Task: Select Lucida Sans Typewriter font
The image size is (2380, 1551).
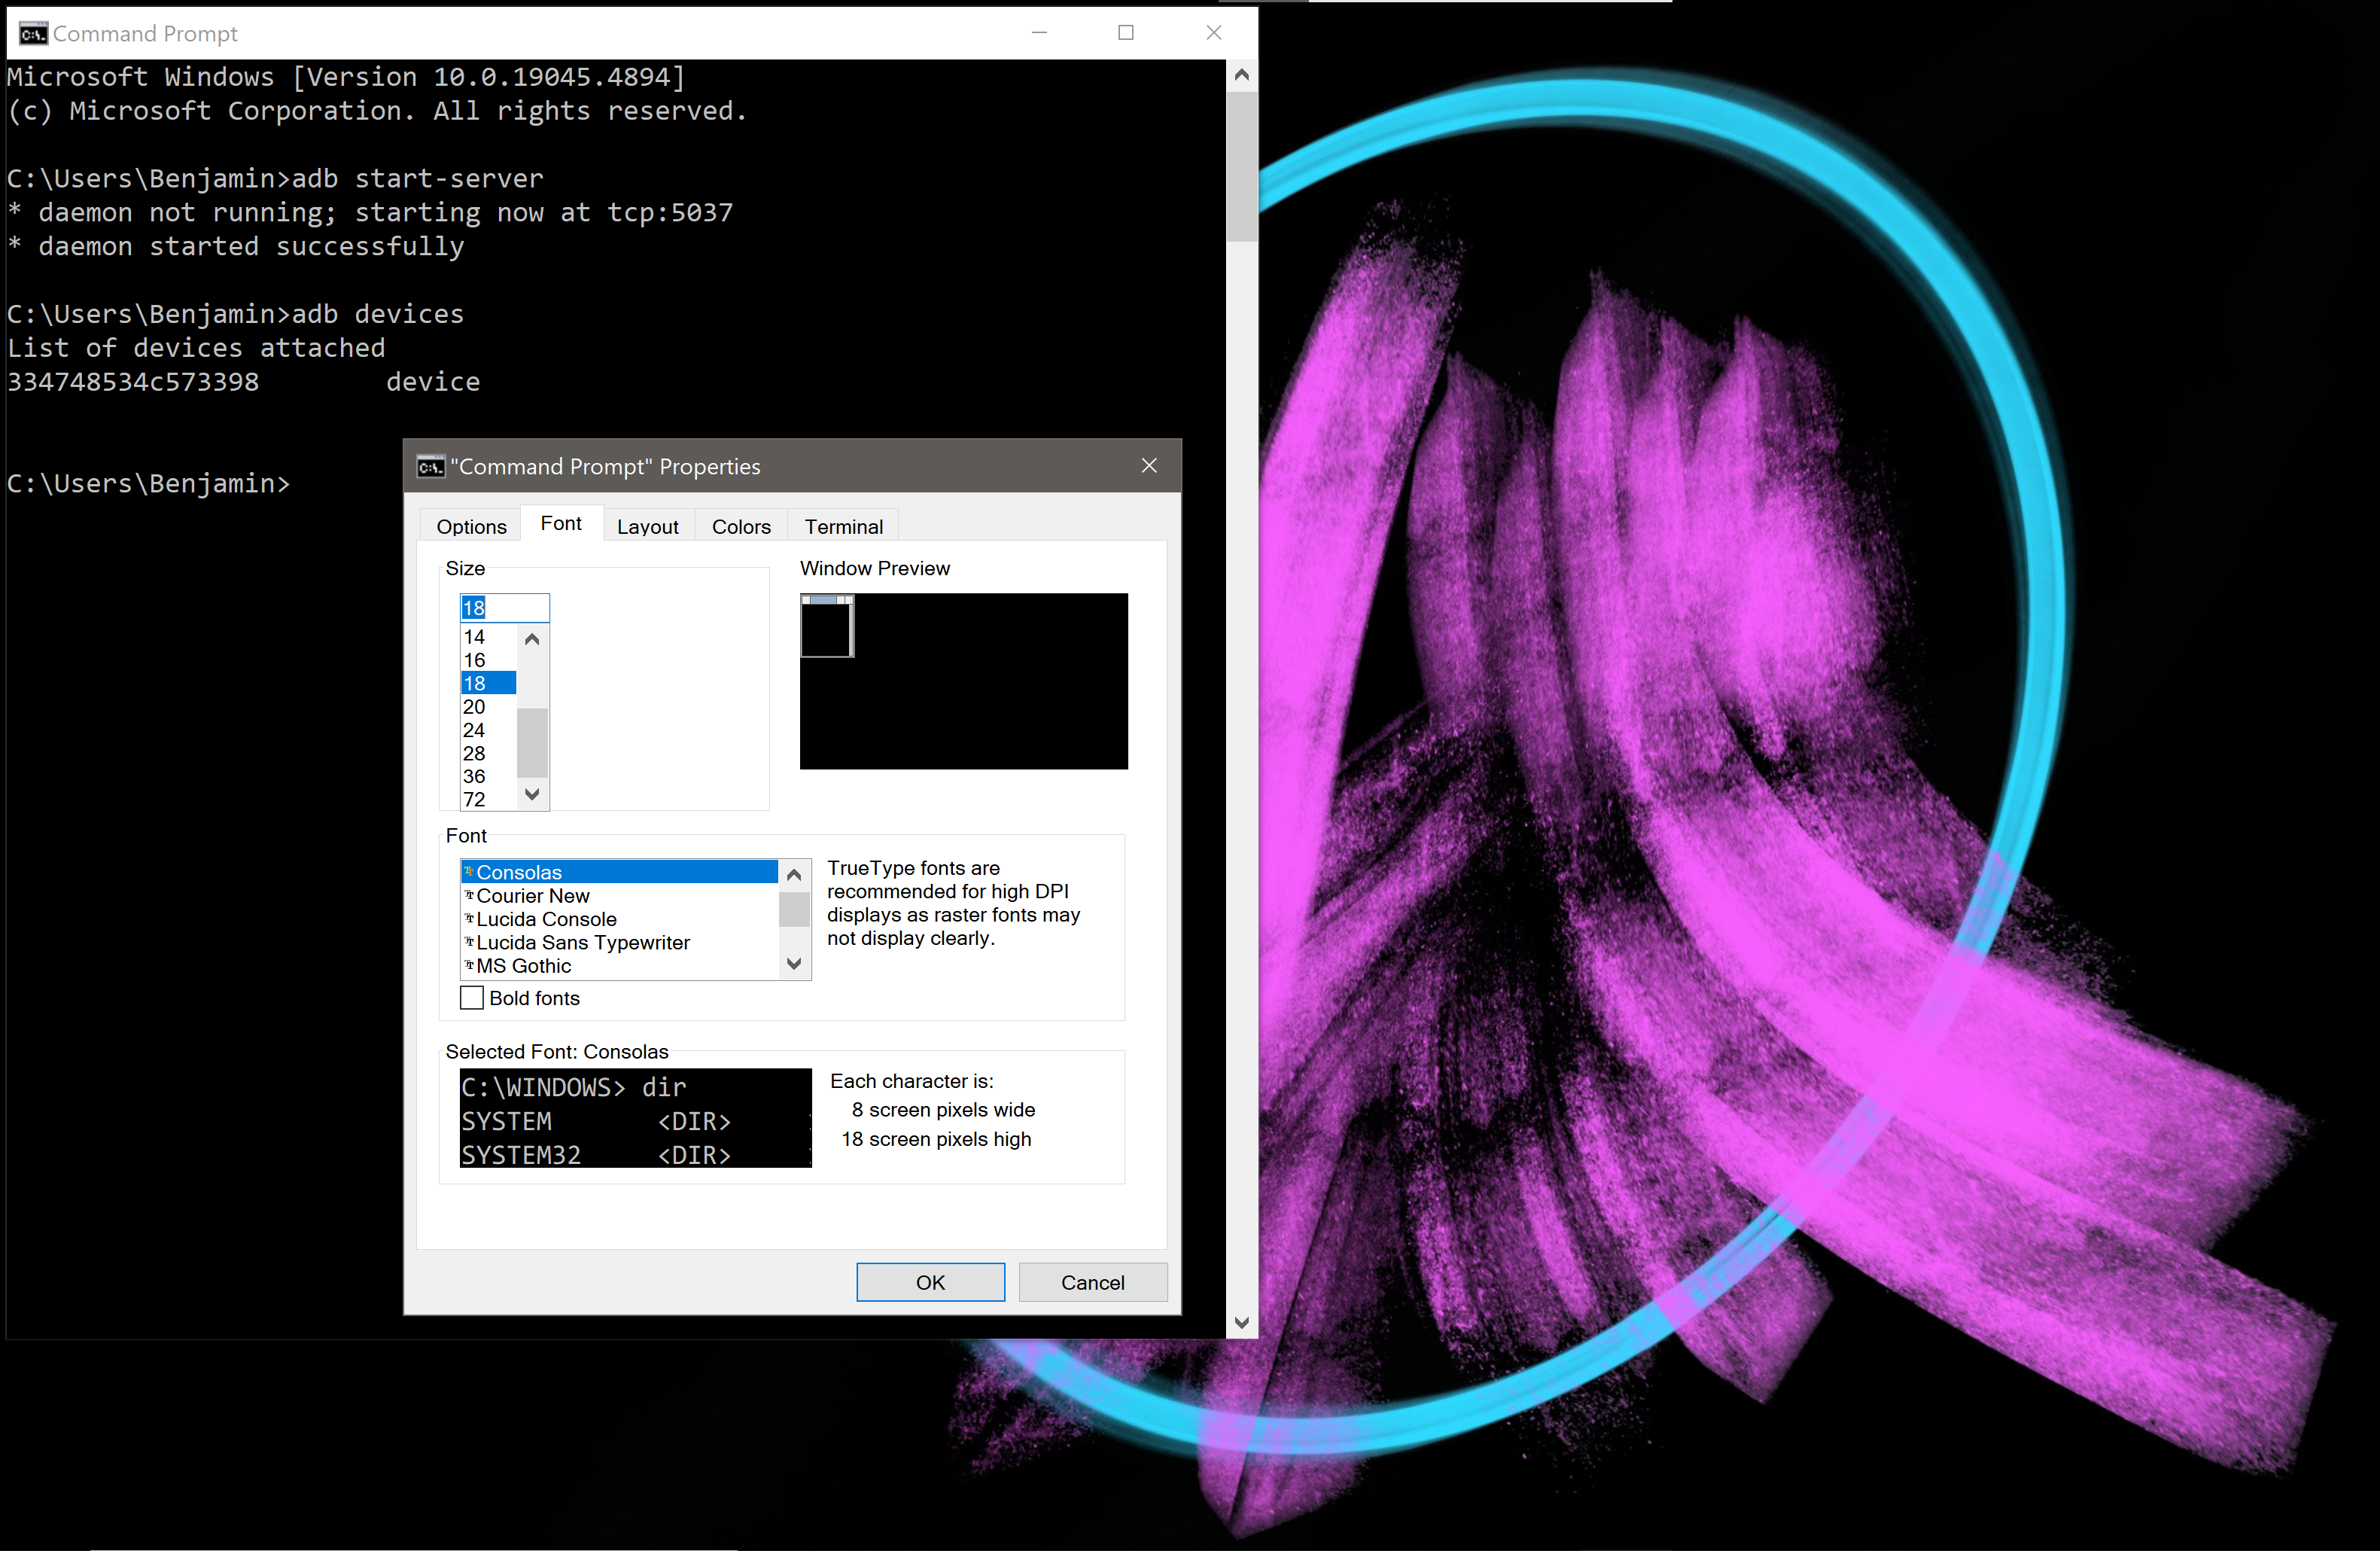Action: point(583,942)
